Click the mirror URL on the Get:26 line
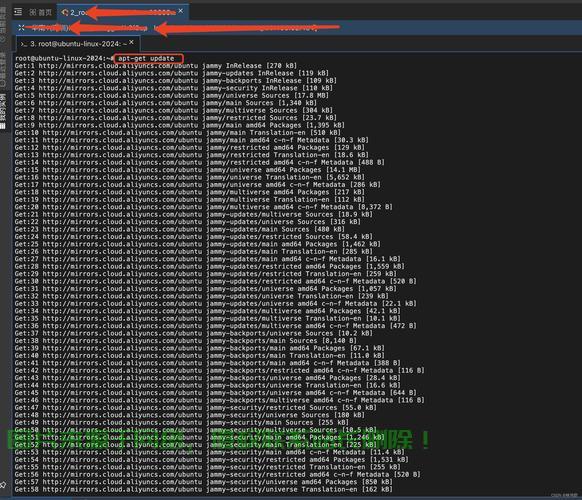582x500 pixels. tap(122, 251)
